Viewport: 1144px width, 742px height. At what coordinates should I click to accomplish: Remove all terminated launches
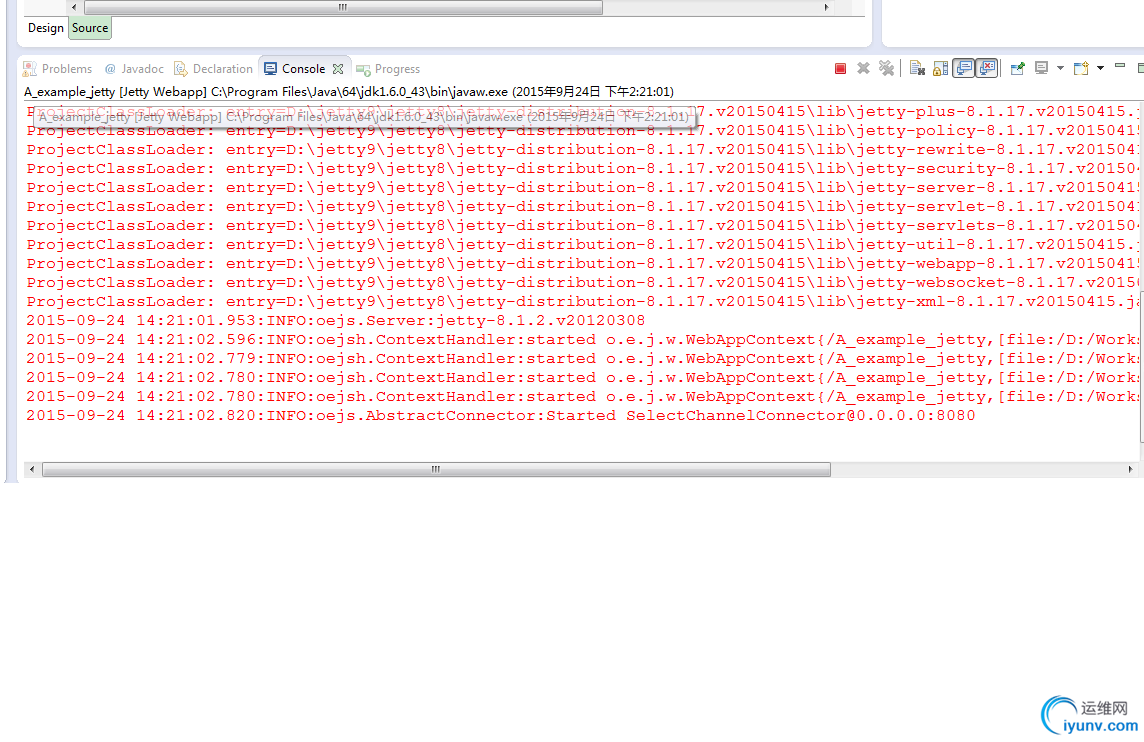[x=886, y=69]
